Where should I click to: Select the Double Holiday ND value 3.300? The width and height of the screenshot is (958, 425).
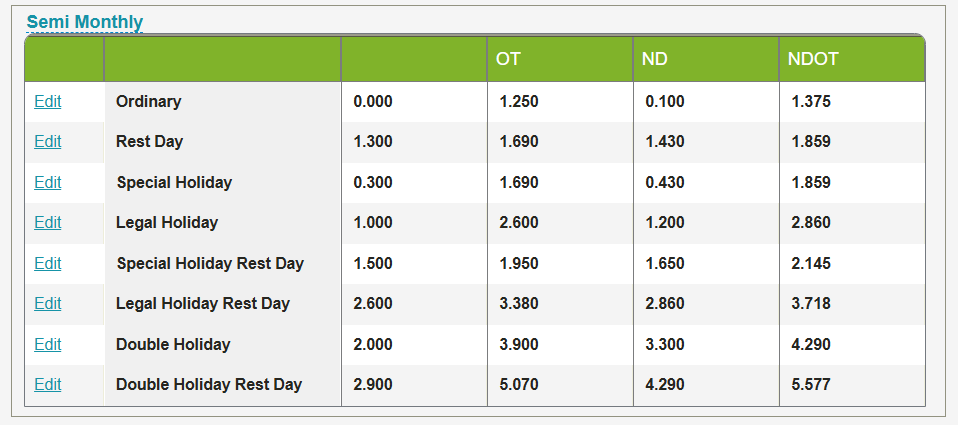click(x=665, y=344)
